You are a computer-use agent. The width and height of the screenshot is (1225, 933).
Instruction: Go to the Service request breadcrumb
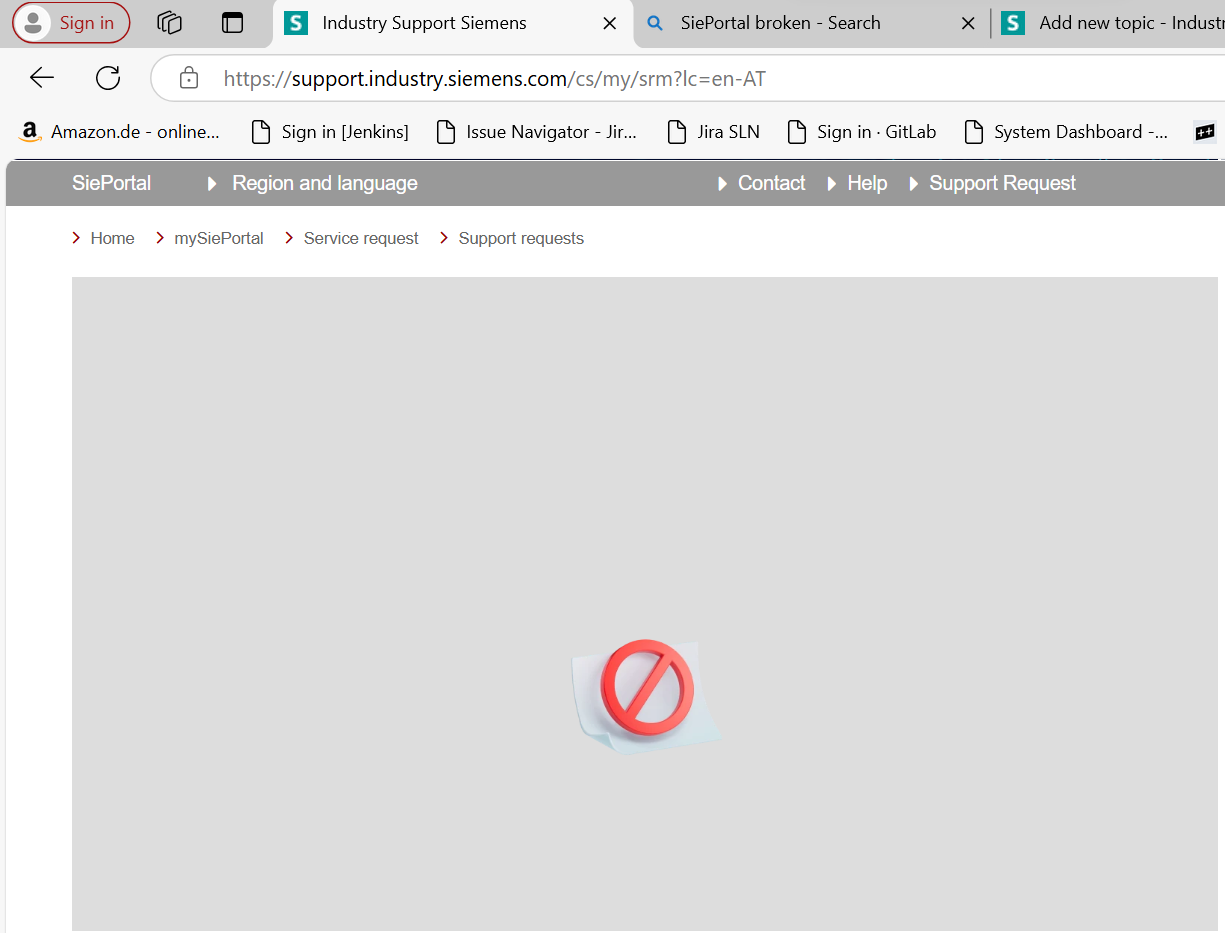coord(361,238)
